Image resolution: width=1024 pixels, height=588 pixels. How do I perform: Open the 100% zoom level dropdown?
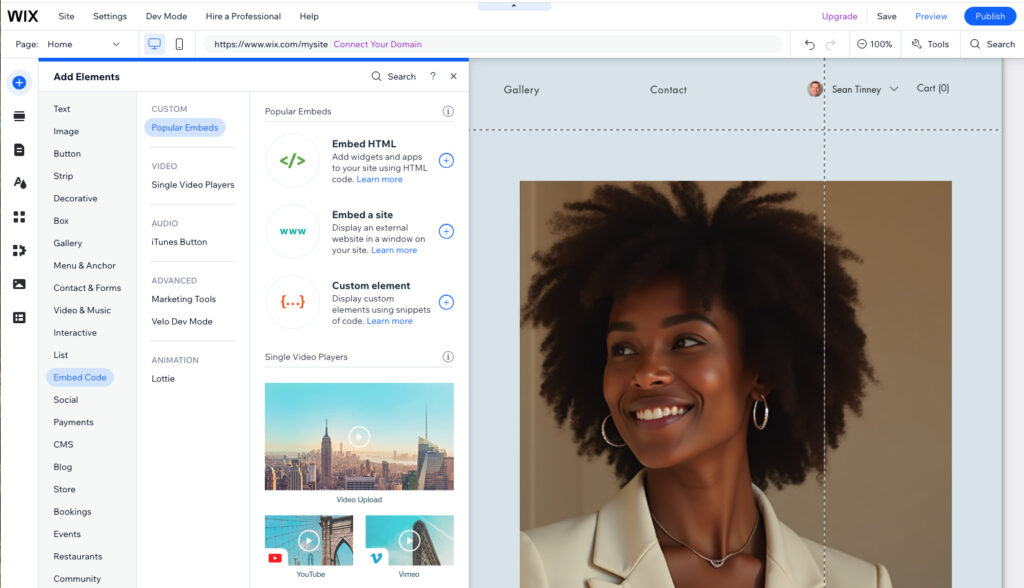coord(875,44)
